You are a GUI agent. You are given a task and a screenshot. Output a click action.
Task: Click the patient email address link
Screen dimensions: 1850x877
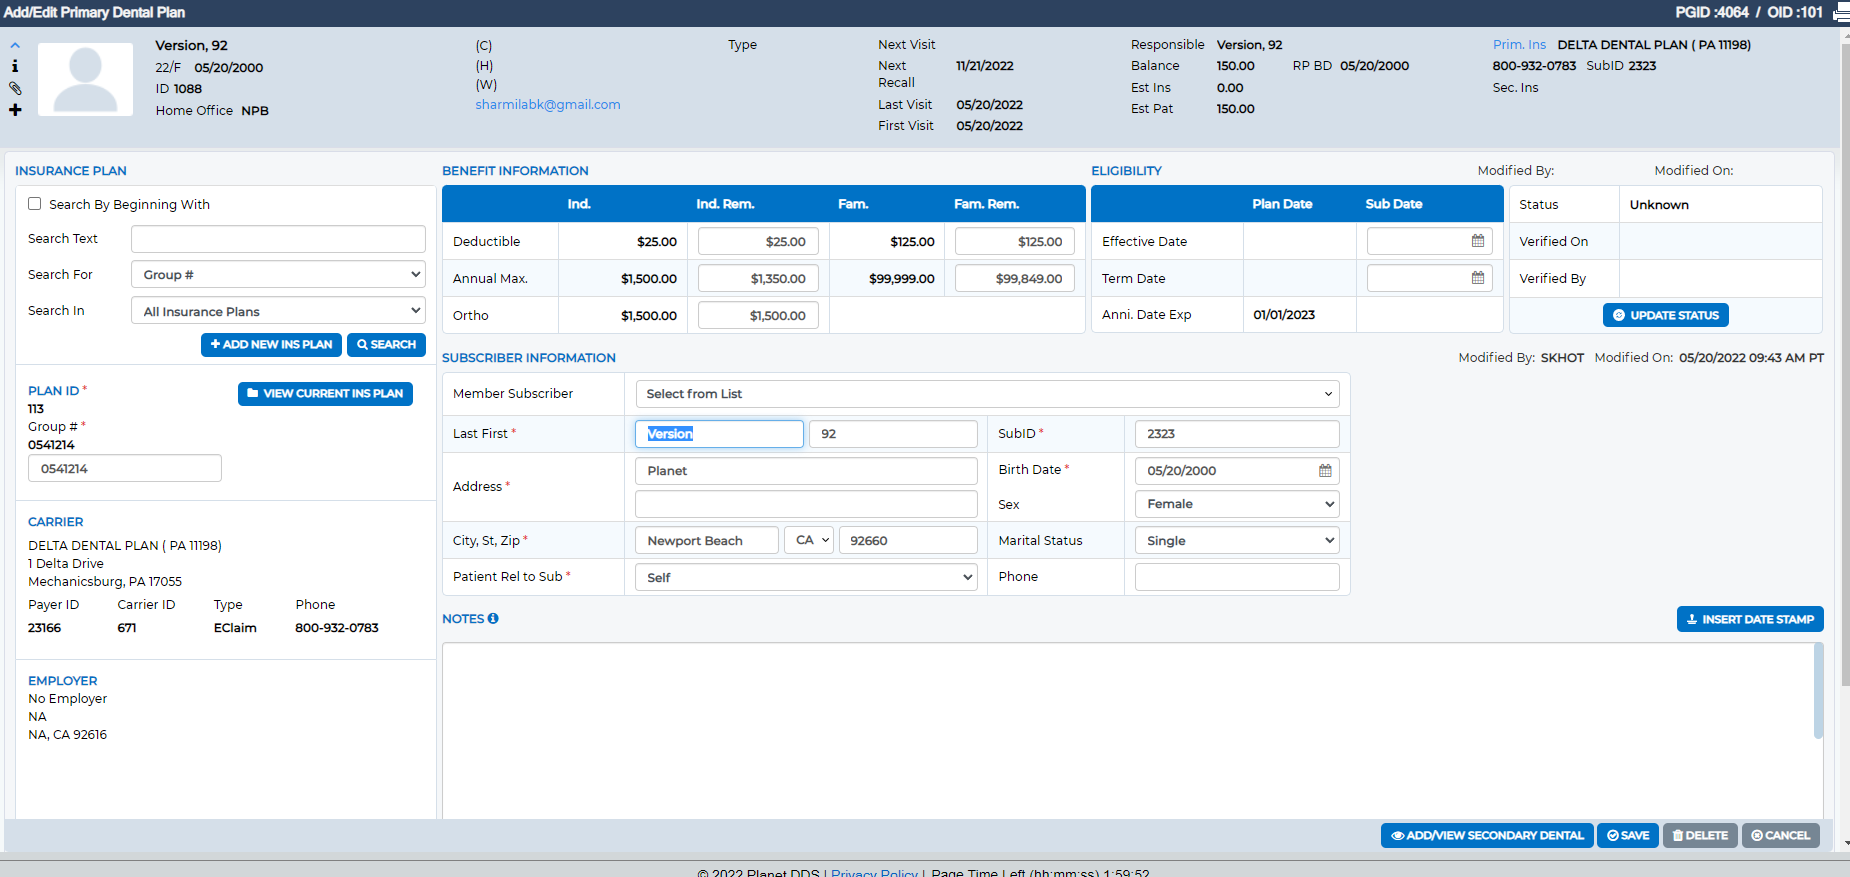548,105
